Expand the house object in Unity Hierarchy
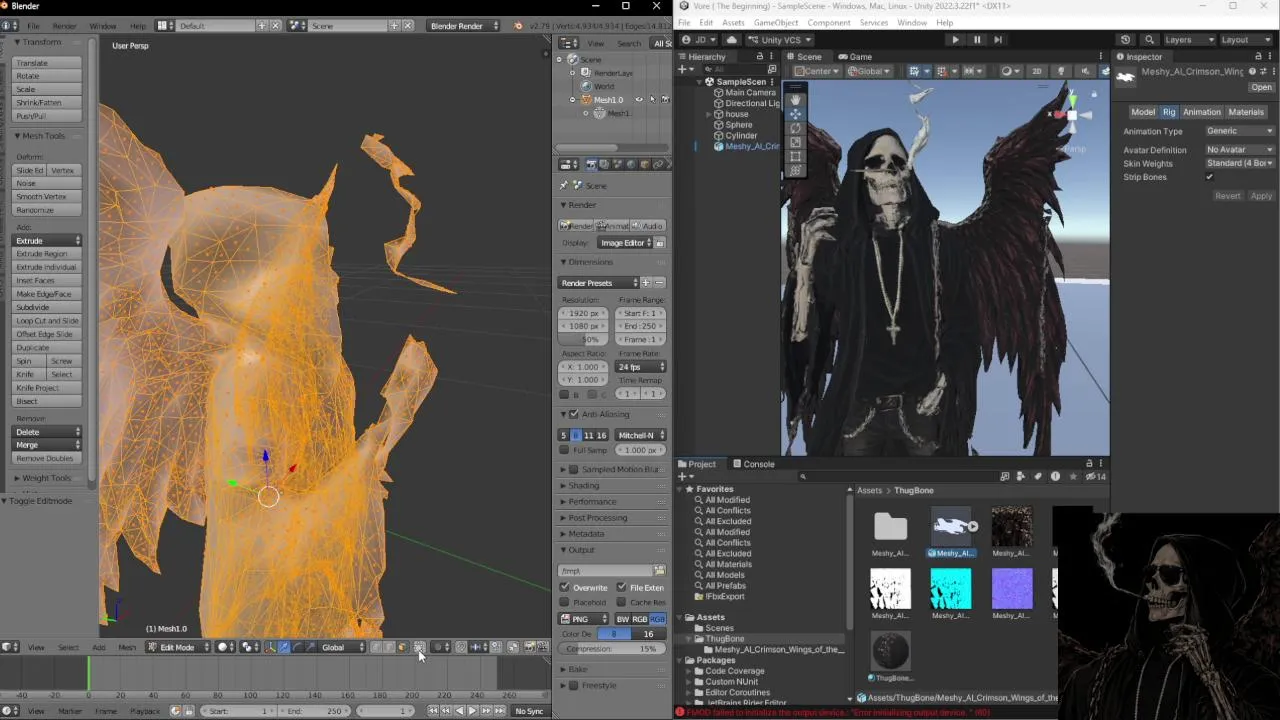 [x=708, y=114]
